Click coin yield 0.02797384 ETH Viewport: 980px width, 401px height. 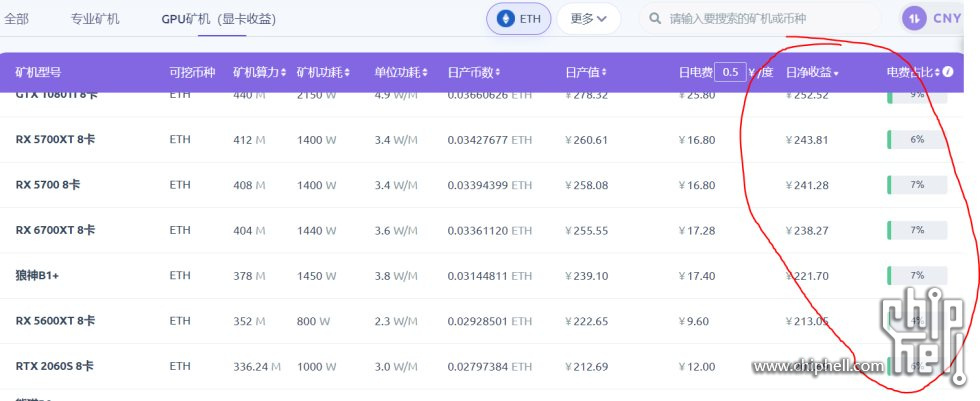coord(489,367)
